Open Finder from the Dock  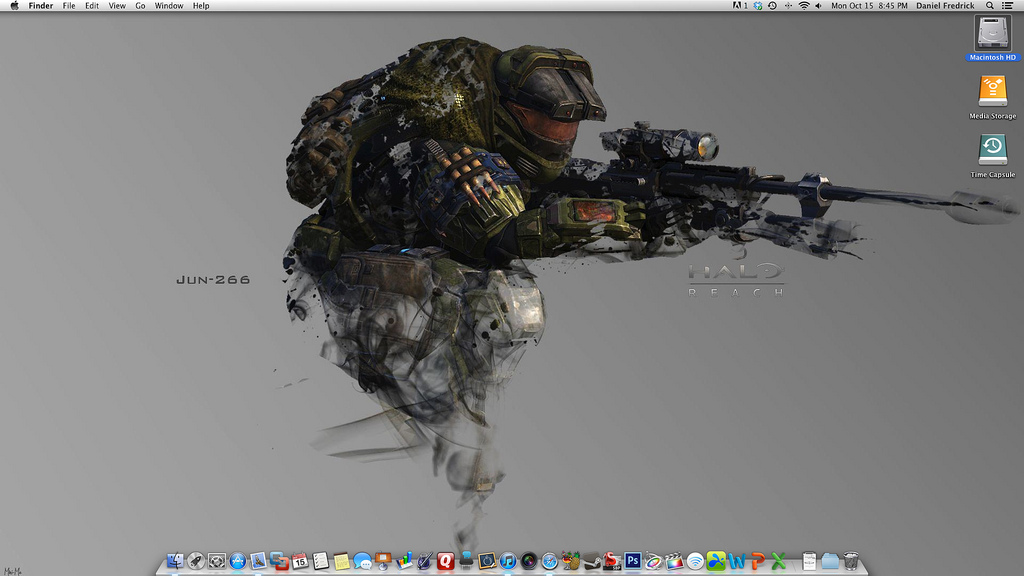click(175, 560)
